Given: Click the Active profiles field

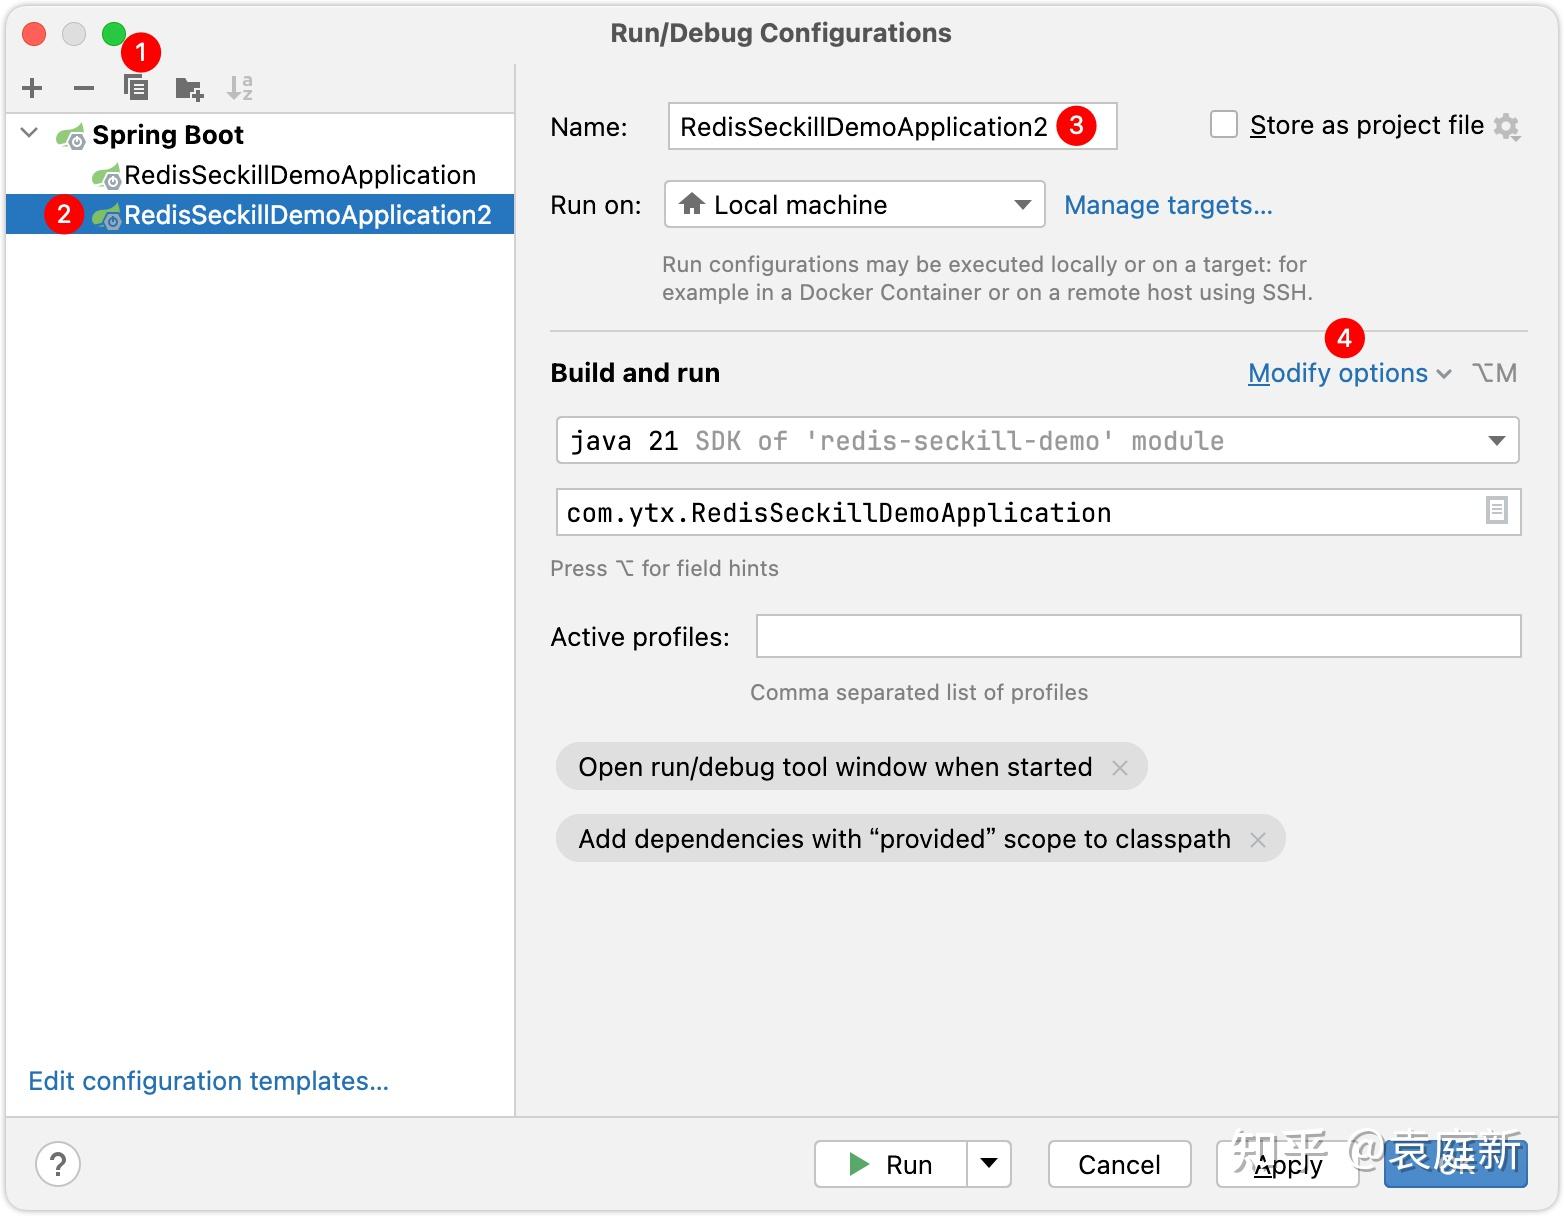Looking at the screenshot, I should point(1137,635).
